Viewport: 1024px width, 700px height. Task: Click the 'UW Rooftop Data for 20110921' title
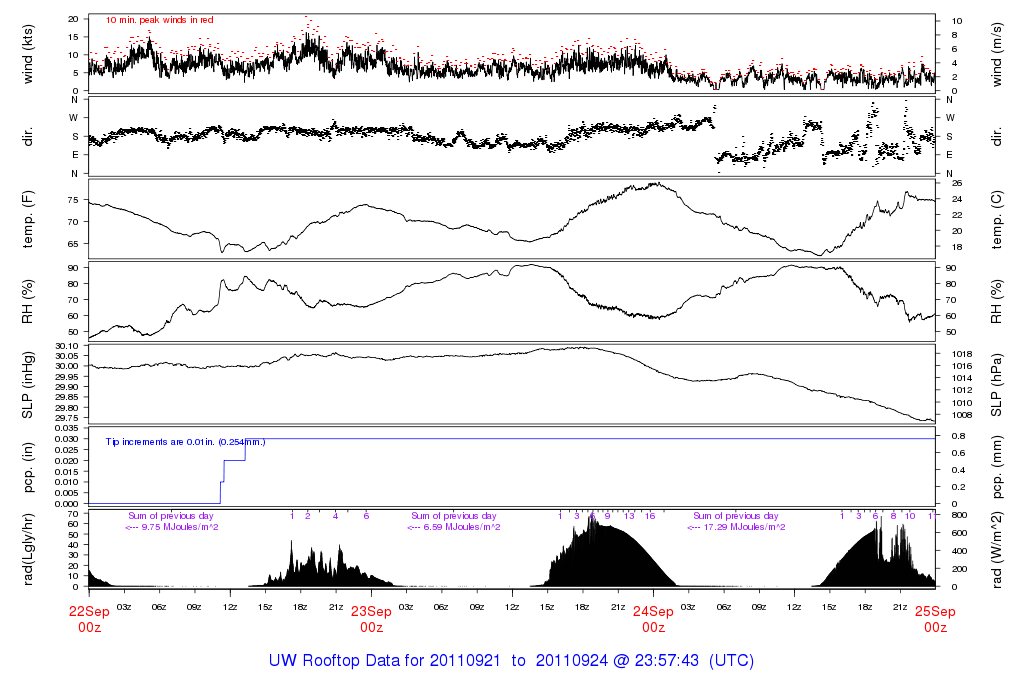click(x=385, y=660)
